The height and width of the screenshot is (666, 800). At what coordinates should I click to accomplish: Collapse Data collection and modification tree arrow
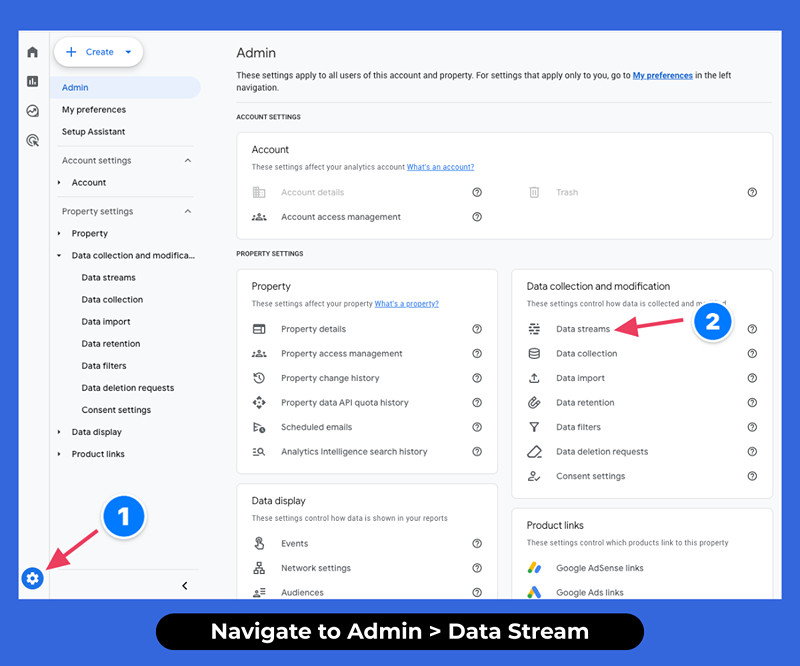(59, 256)
